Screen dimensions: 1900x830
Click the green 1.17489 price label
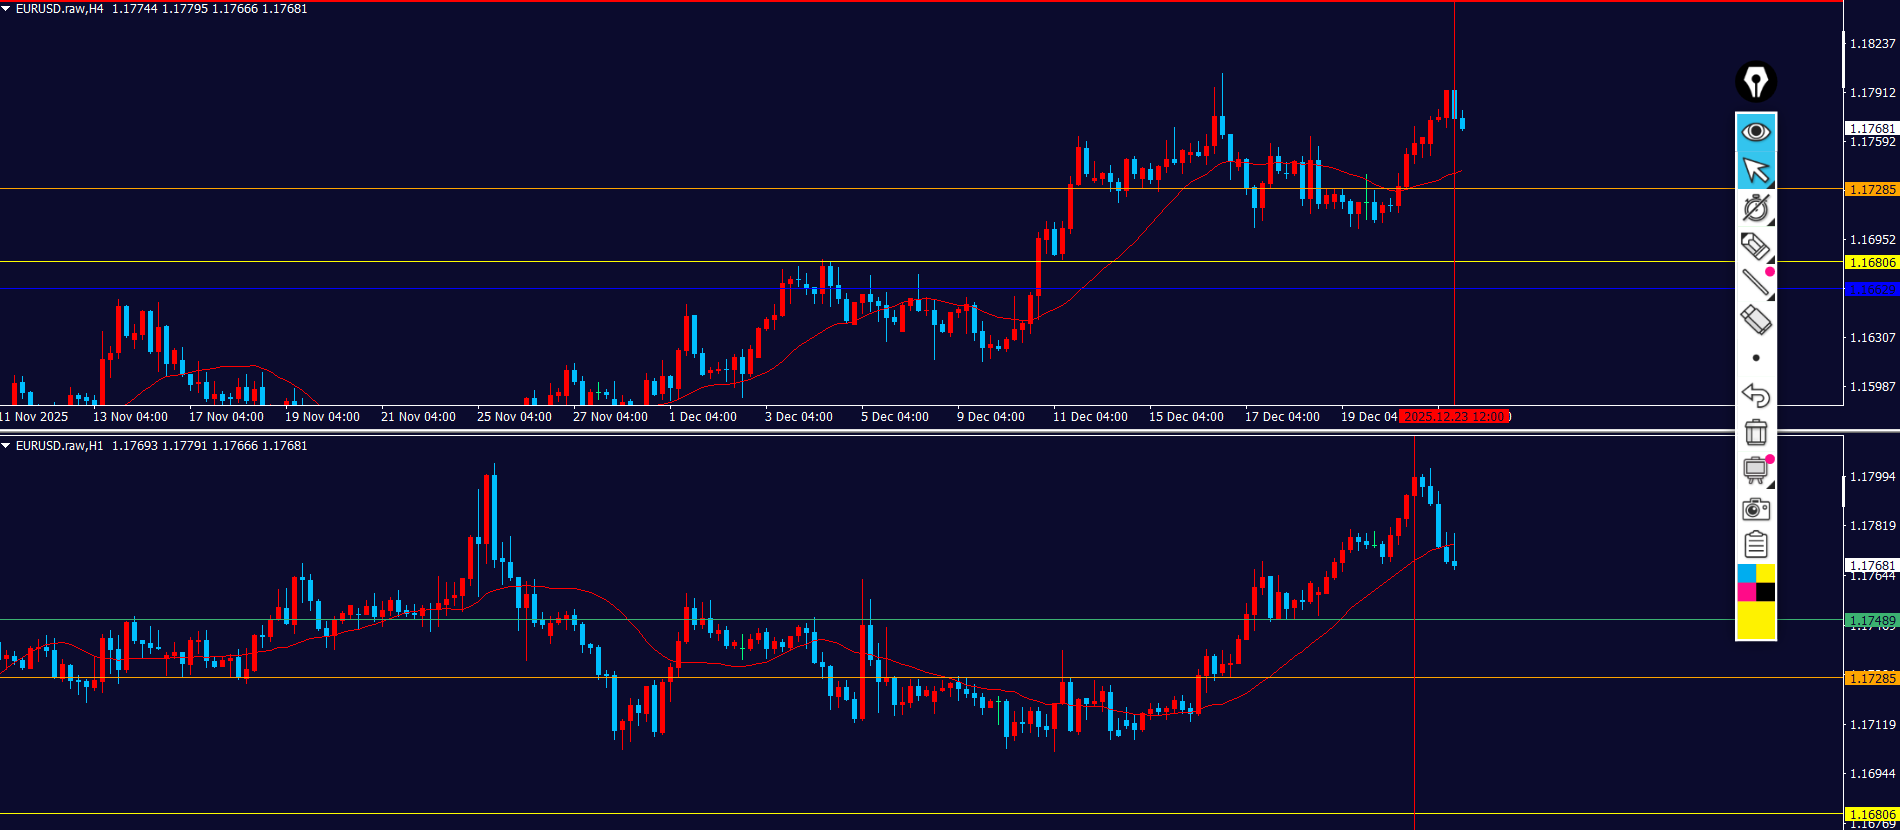(x=1871, y=621)
